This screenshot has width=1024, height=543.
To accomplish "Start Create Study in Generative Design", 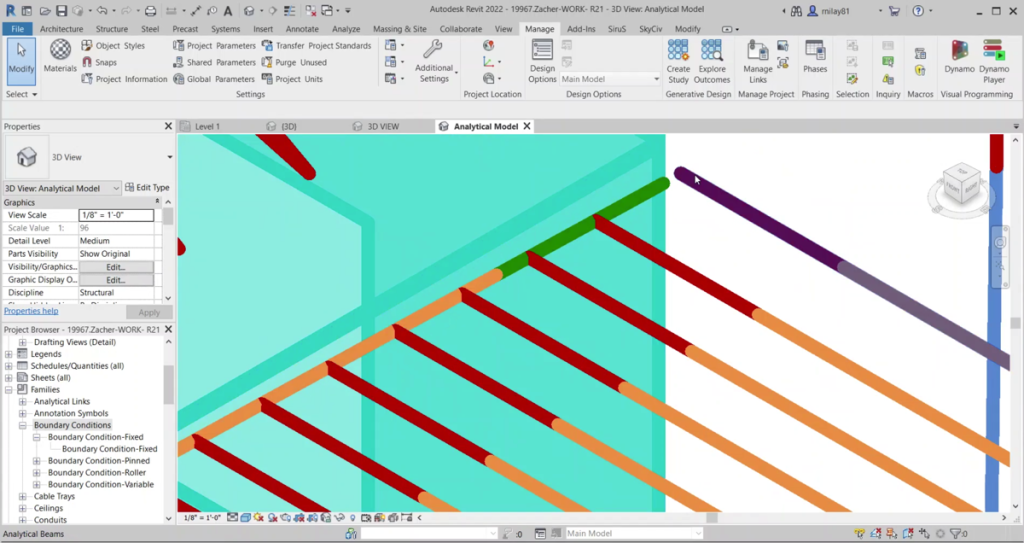I will [x=678, y=61].
